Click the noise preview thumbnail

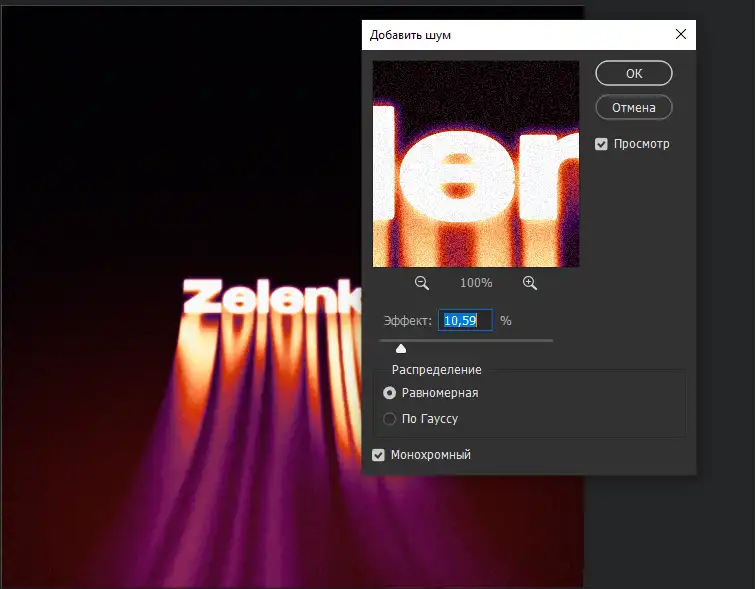tap(475, 164)
